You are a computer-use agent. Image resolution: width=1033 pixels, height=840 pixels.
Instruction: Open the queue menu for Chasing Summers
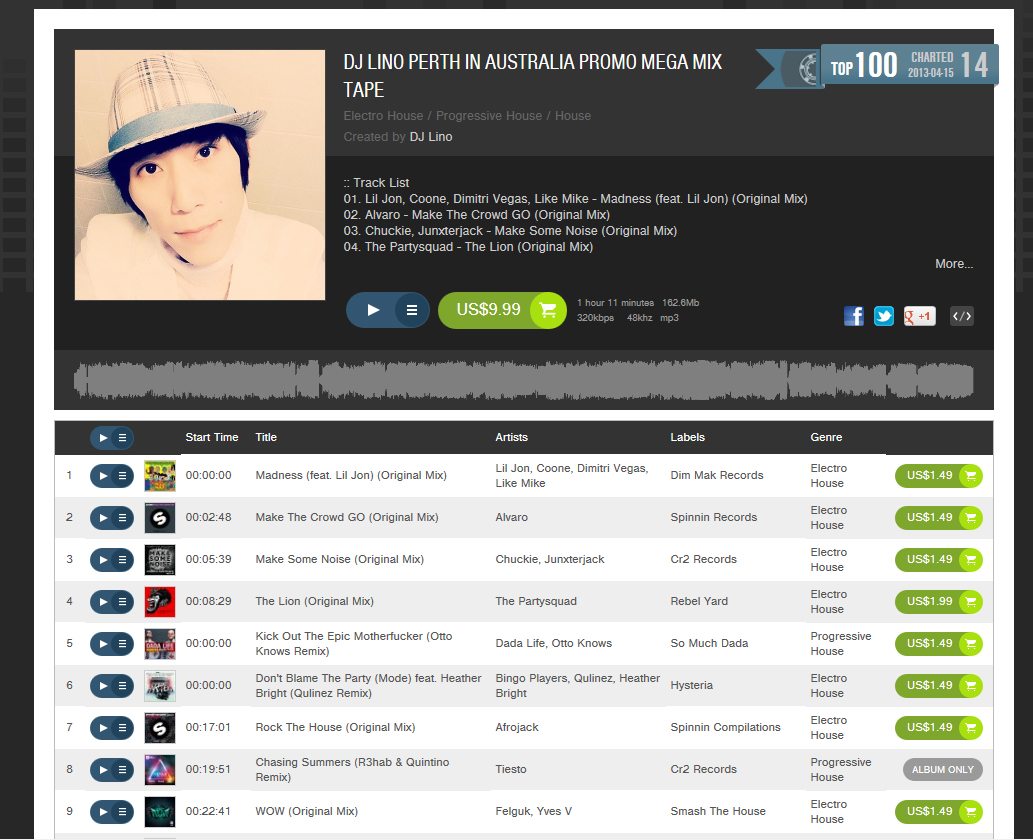tap(123, 770)
